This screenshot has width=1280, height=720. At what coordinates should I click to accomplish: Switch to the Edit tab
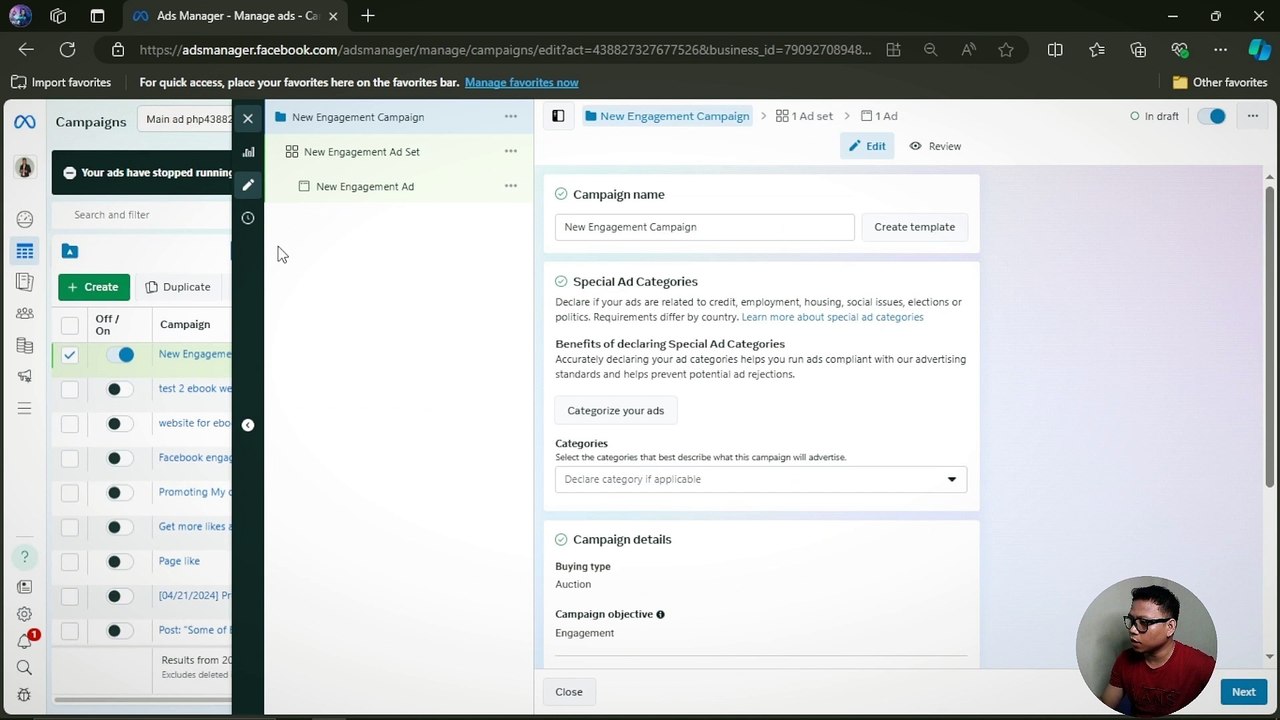click(867, 146)
